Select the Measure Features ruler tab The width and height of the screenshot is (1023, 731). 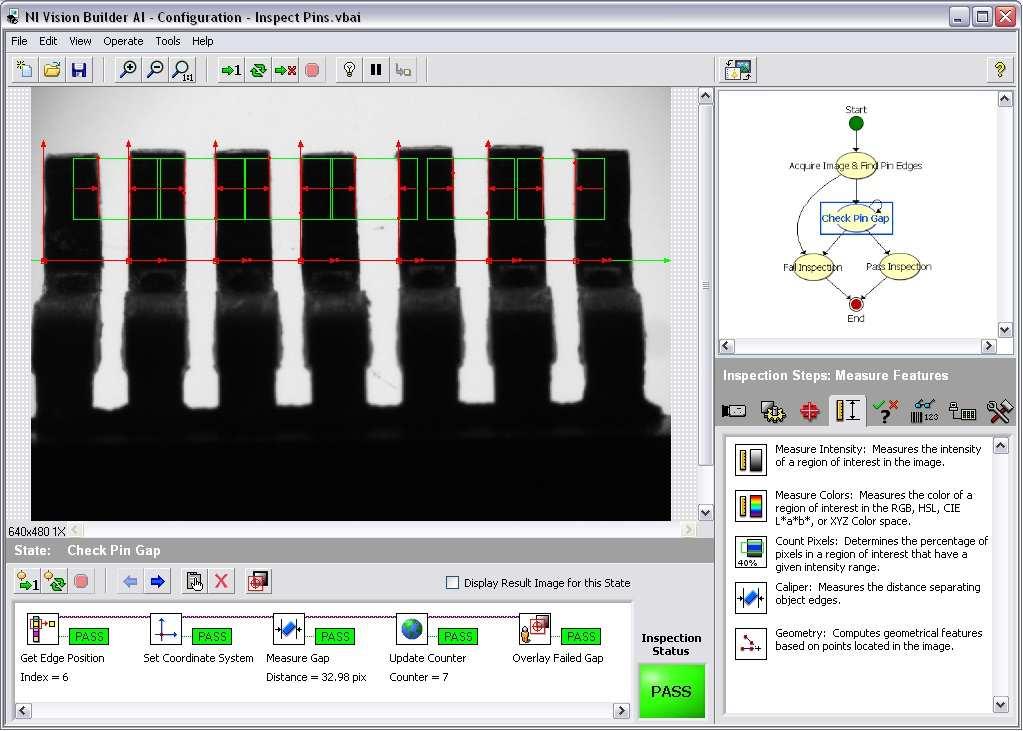pyautogui.click(x=847, y=411)
